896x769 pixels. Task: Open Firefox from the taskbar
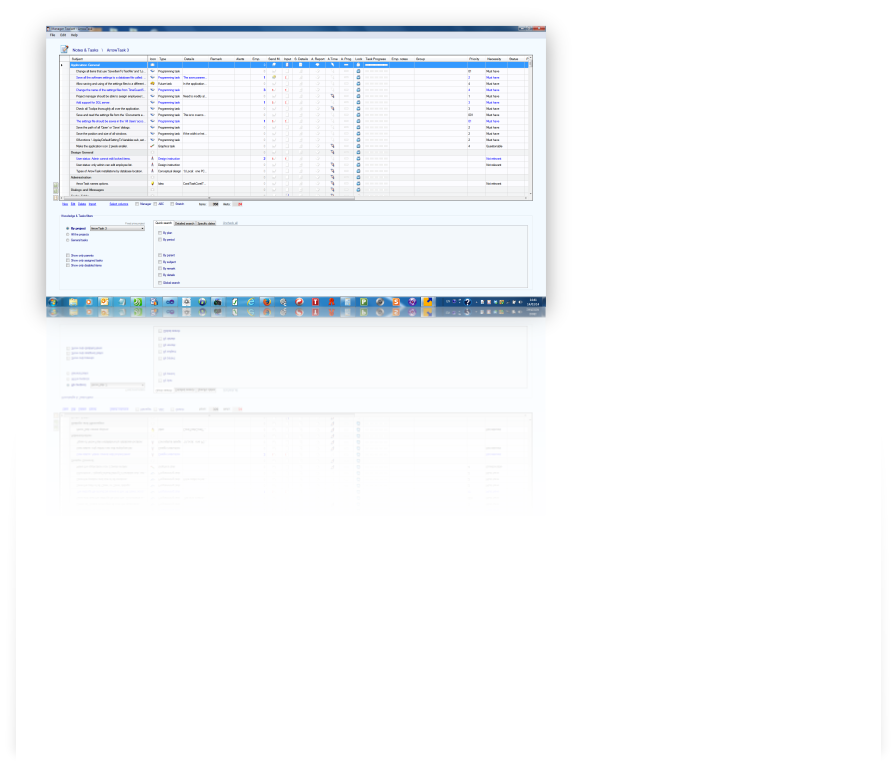pyautogui.click(x=267, y=301)
